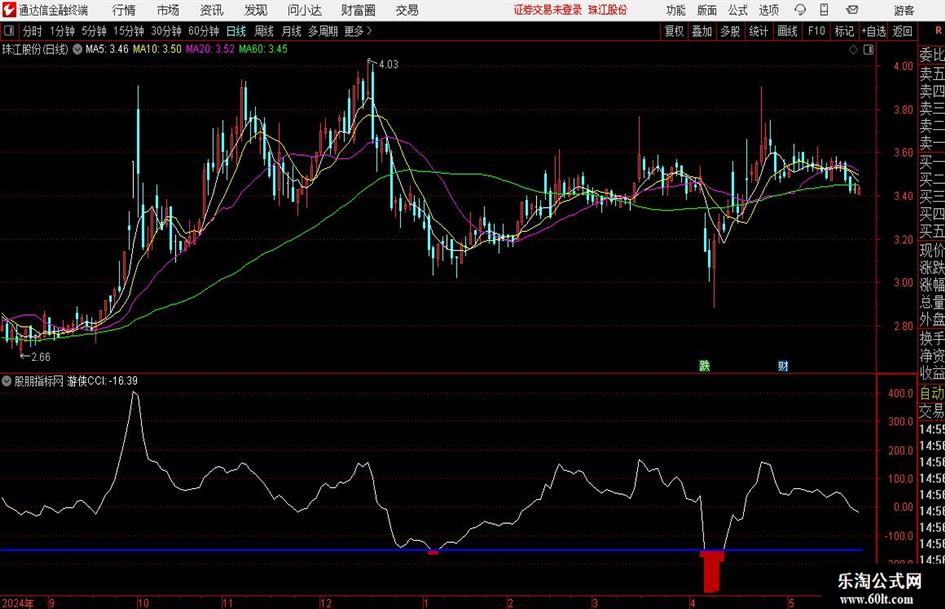Click the 委比 row in right panel
Viewport: 945px width, 609px height.
(932, 54)
